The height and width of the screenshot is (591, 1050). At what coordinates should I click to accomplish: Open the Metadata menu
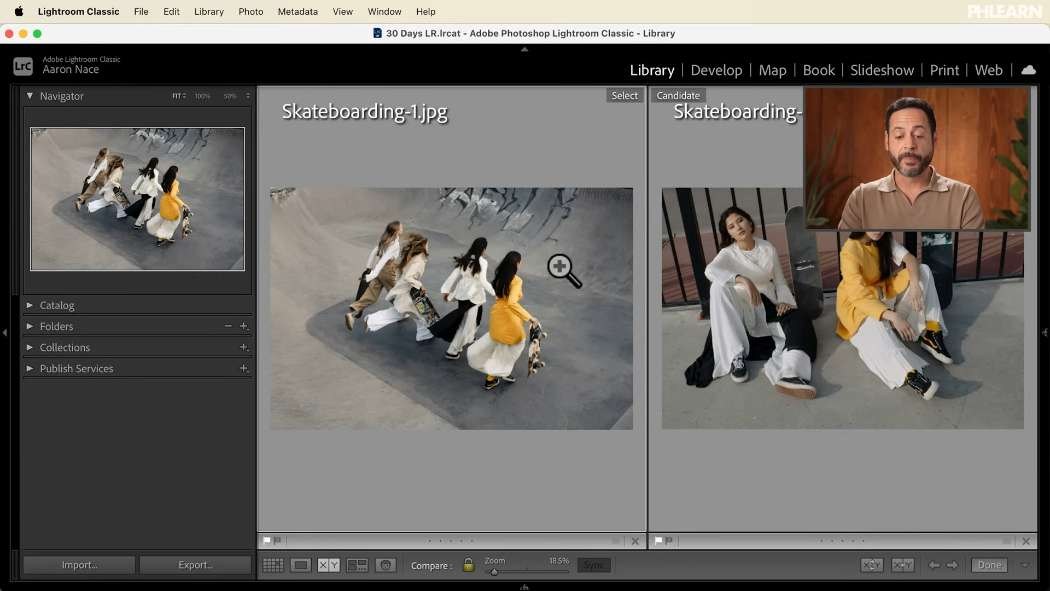(297, 11)
